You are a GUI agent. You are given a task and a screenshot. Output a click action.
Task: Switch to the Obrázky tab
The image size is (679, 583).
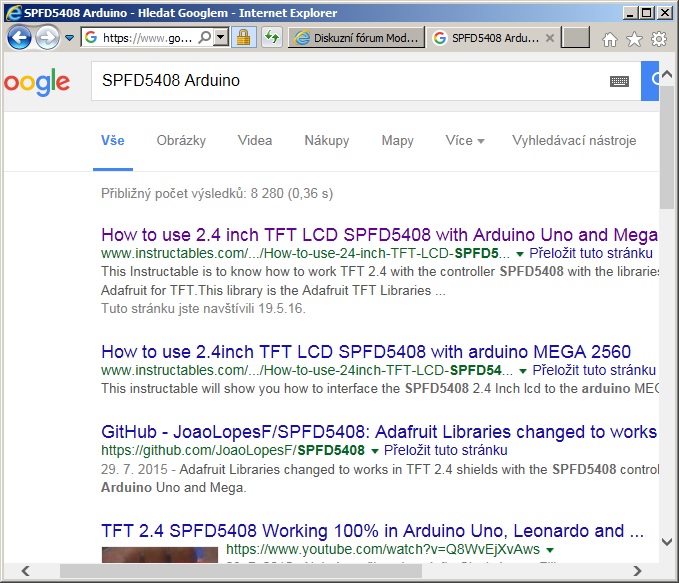click(181, 140)
